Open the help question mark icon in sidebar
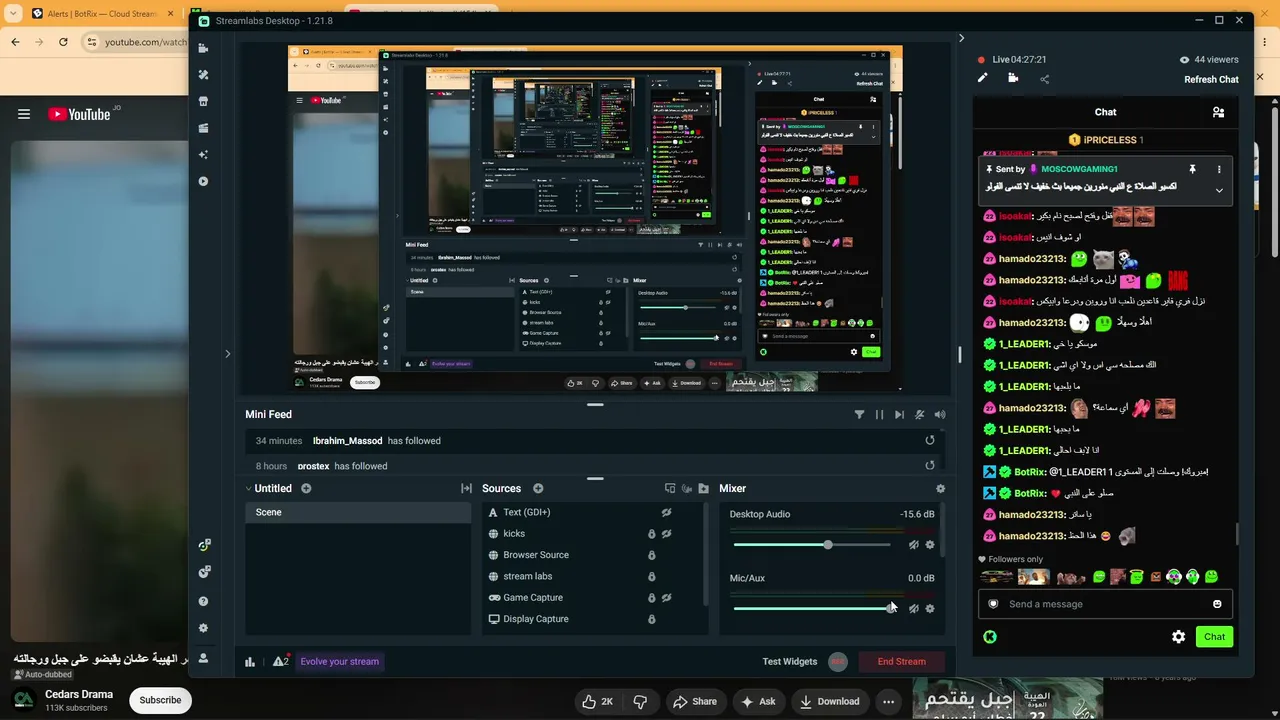 pyautogui.click(x=203, y=601)
